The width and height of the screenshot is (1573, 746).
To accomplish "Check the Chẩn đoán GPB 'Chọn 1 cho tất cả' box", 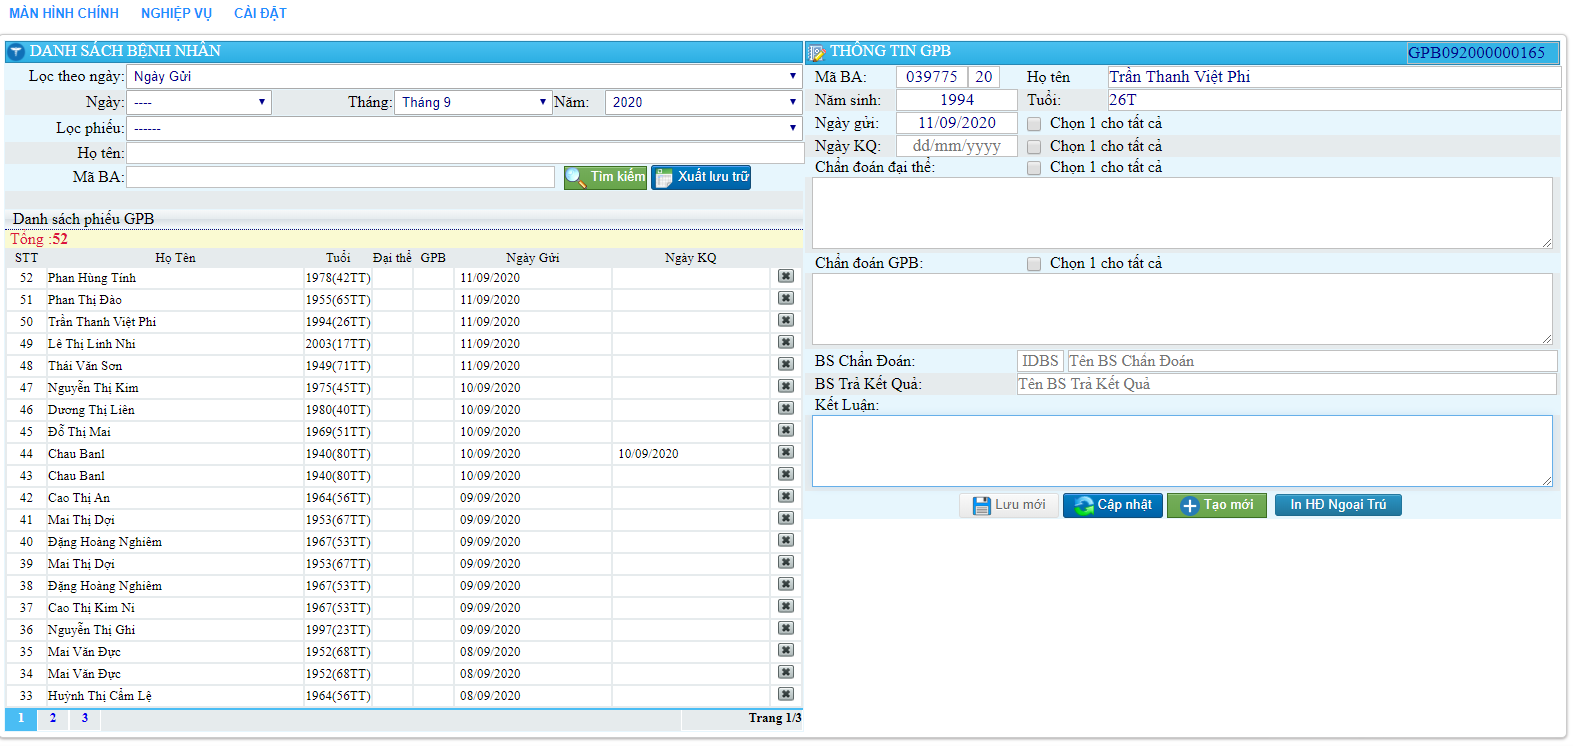I will click(1034, 264).
